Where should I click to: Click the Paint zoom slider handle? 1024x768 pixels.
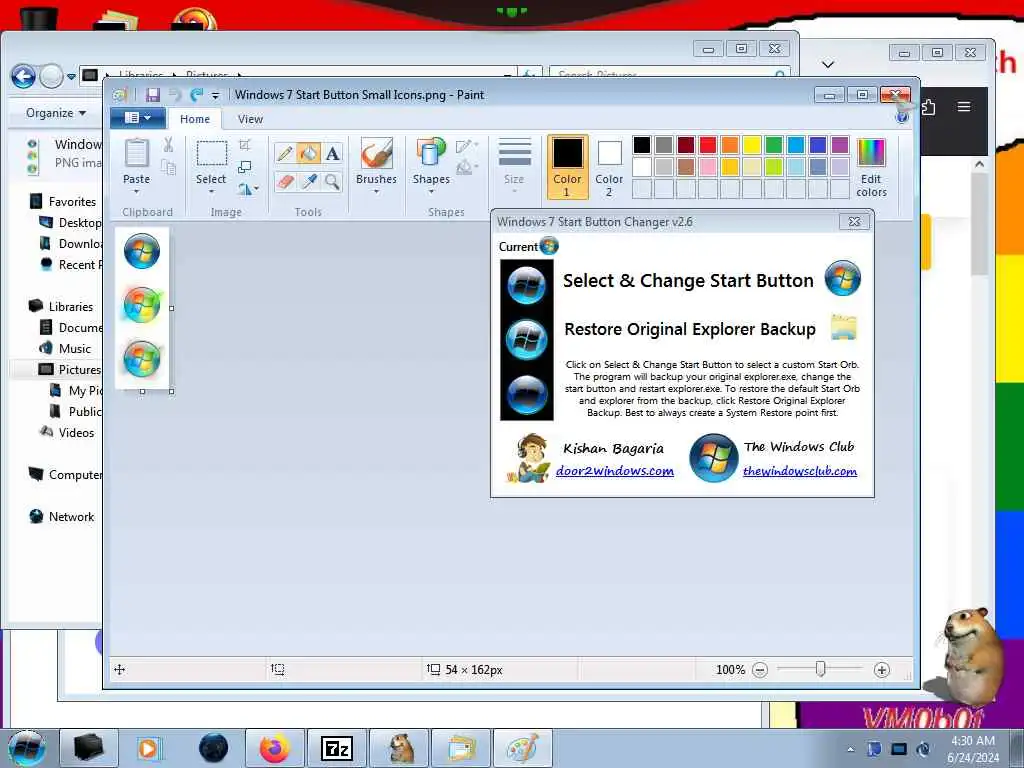pyautogui.click(x=821, y=669)
